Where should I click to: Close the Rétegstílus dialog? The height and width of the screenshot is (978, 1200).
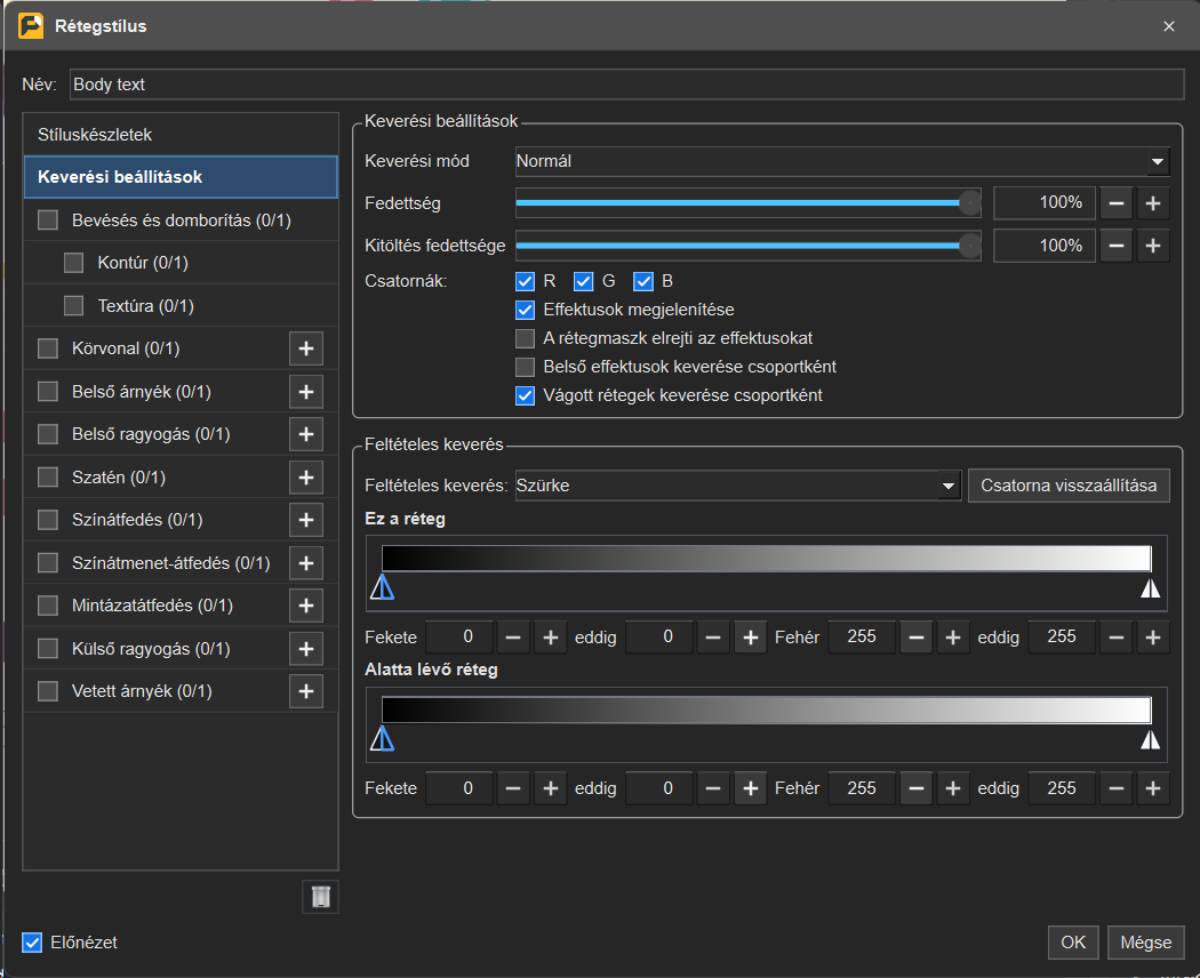[1169, 27]
